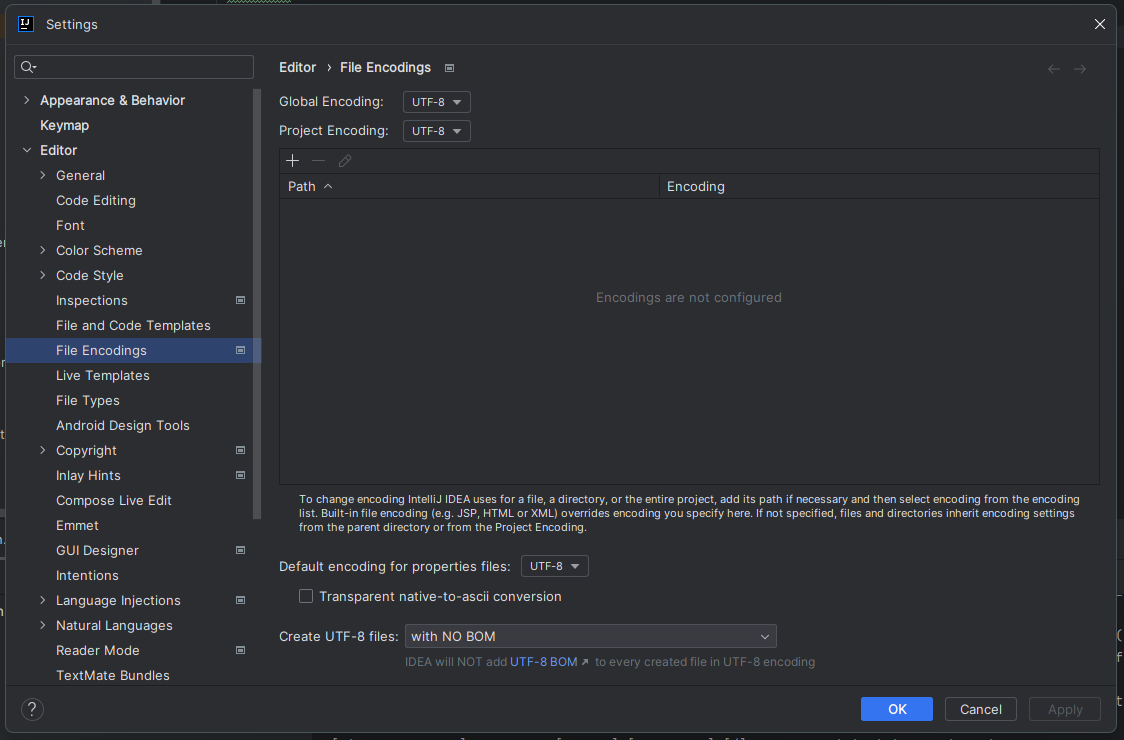
Task: Click the help question mark icon
Action: tap(32, 709)
